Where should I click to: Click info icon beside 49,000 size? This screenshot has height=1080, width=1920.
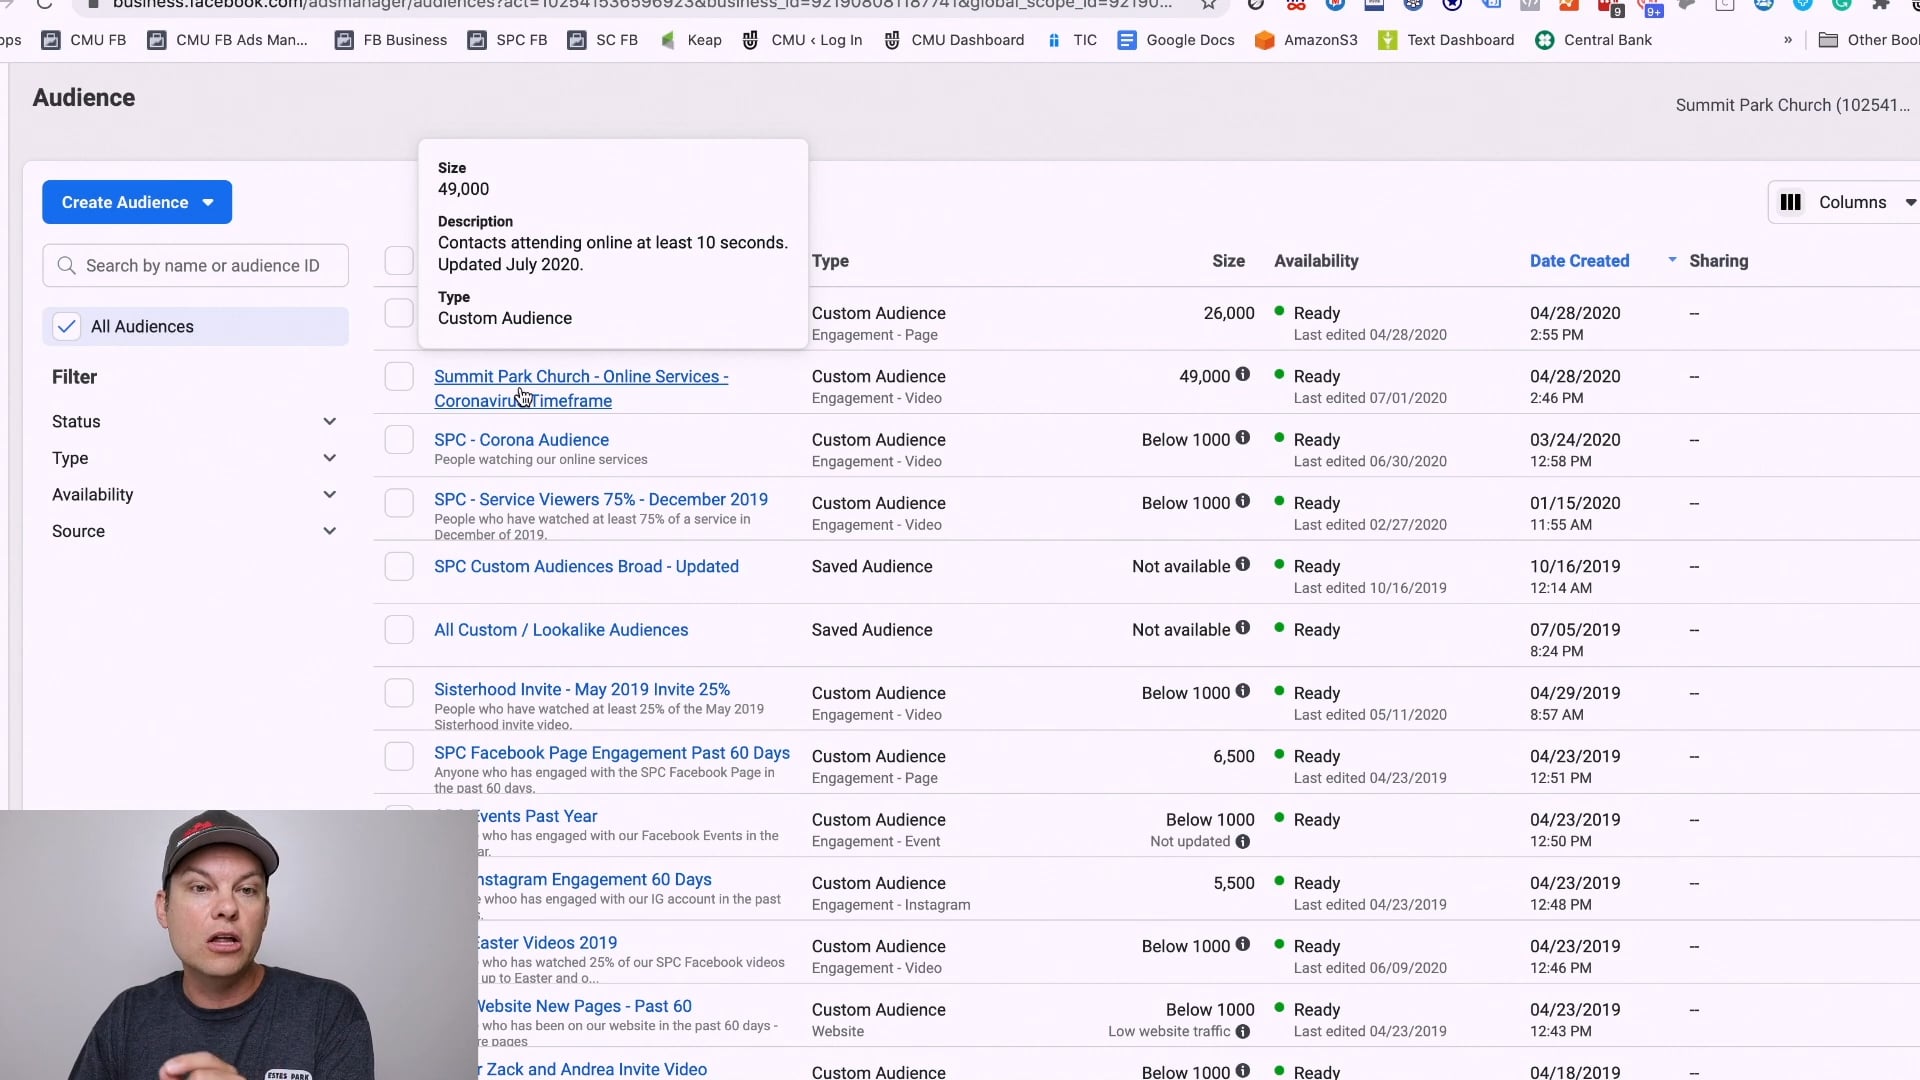[1242, 374]
